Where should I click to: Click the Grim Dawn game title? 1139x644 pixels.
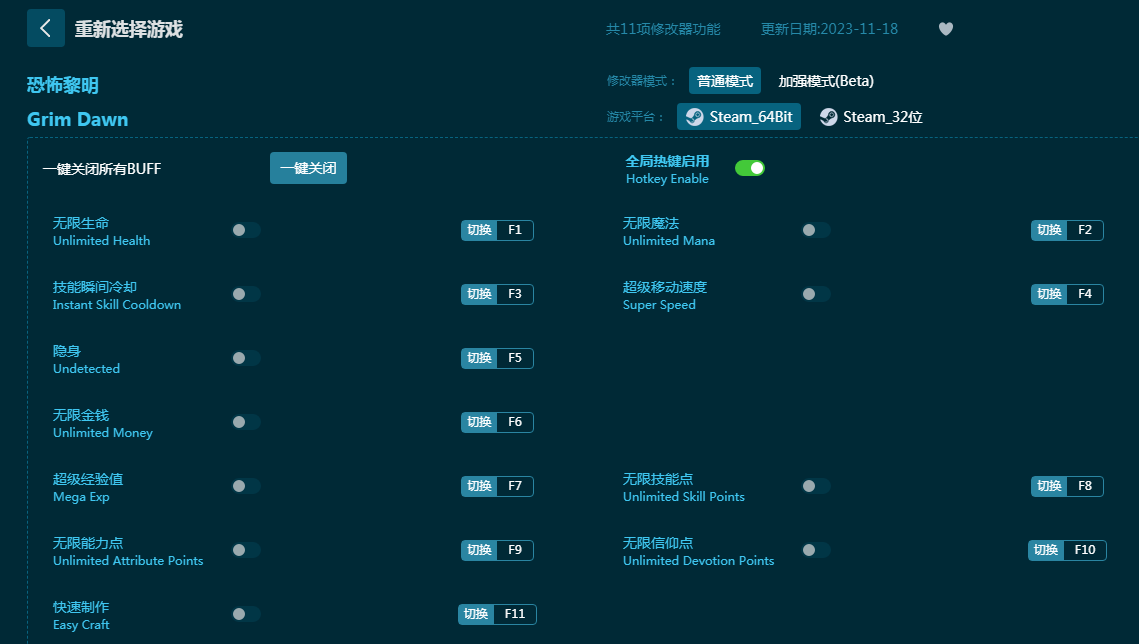point(78,119)
